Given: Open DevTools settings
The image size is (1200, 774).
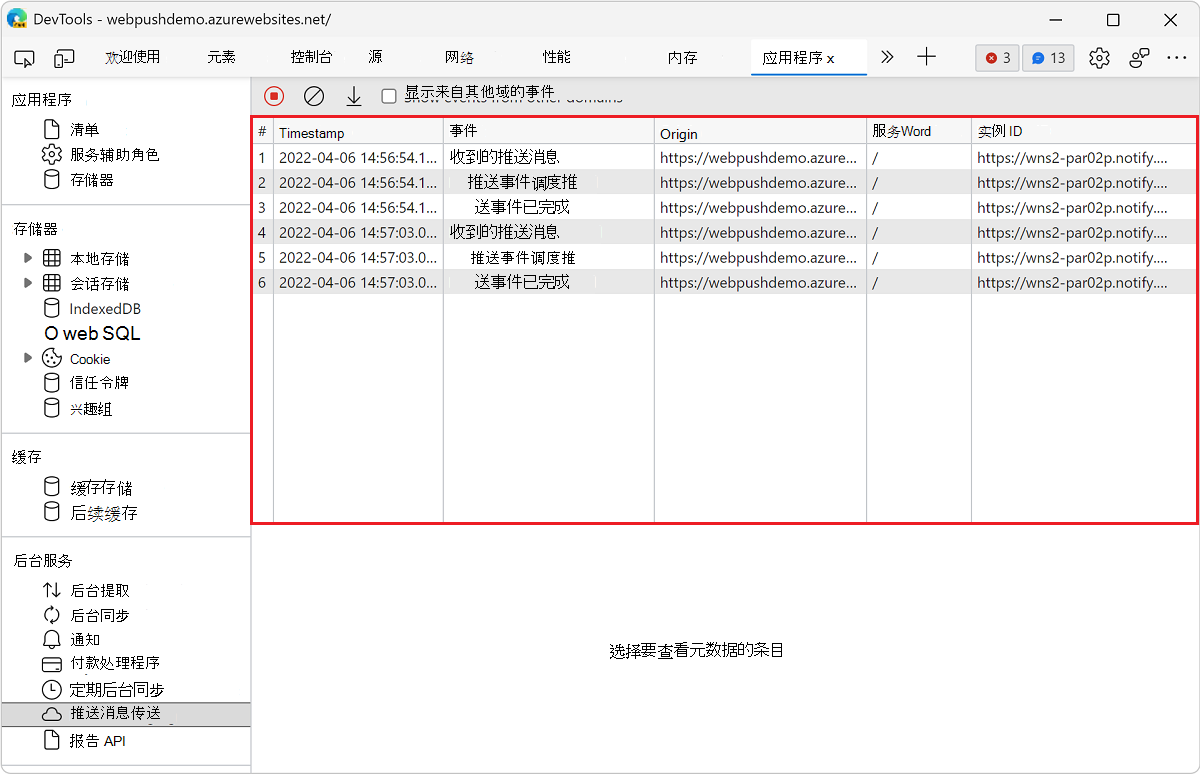Looking at the screenshot, I should (1099, 58).
